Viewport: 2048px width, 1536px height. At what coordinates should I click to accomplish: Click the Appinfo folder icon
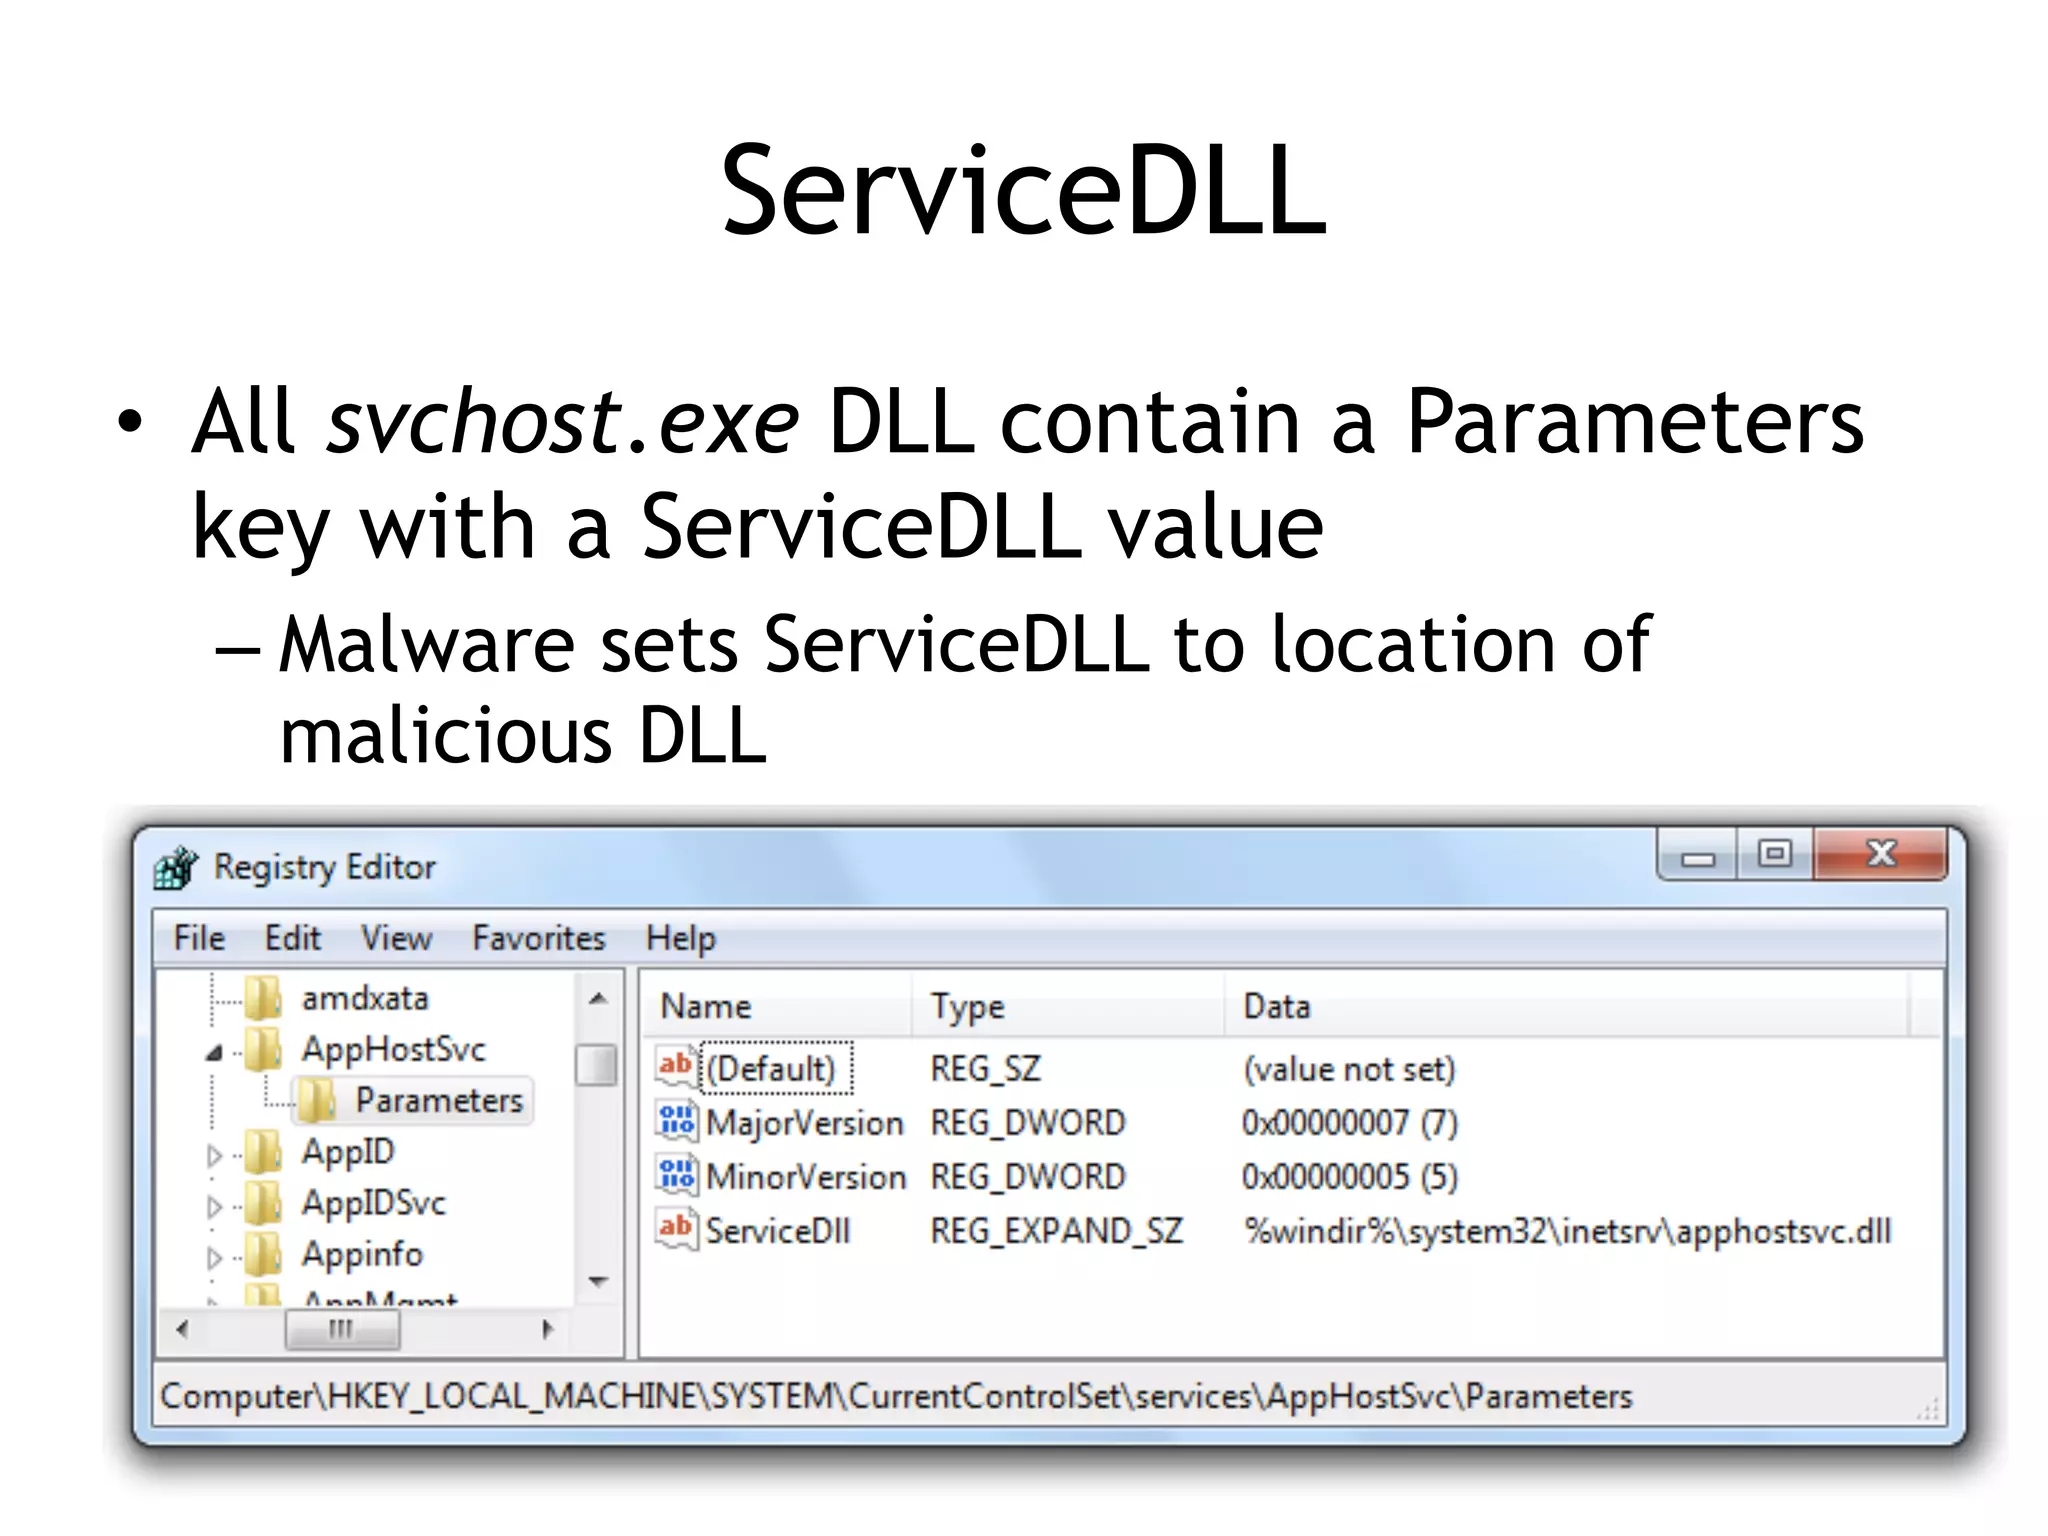point(264,1254)
